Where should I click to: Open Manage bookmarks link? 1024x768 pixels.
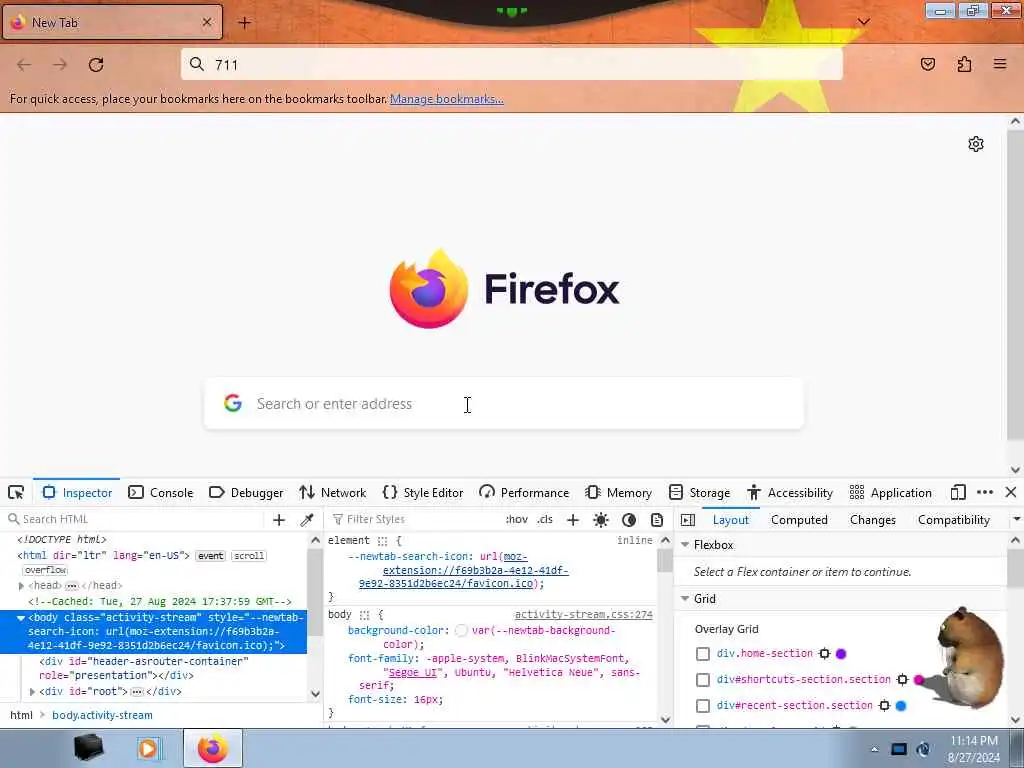pyautogui.click(x=447, y=99)
